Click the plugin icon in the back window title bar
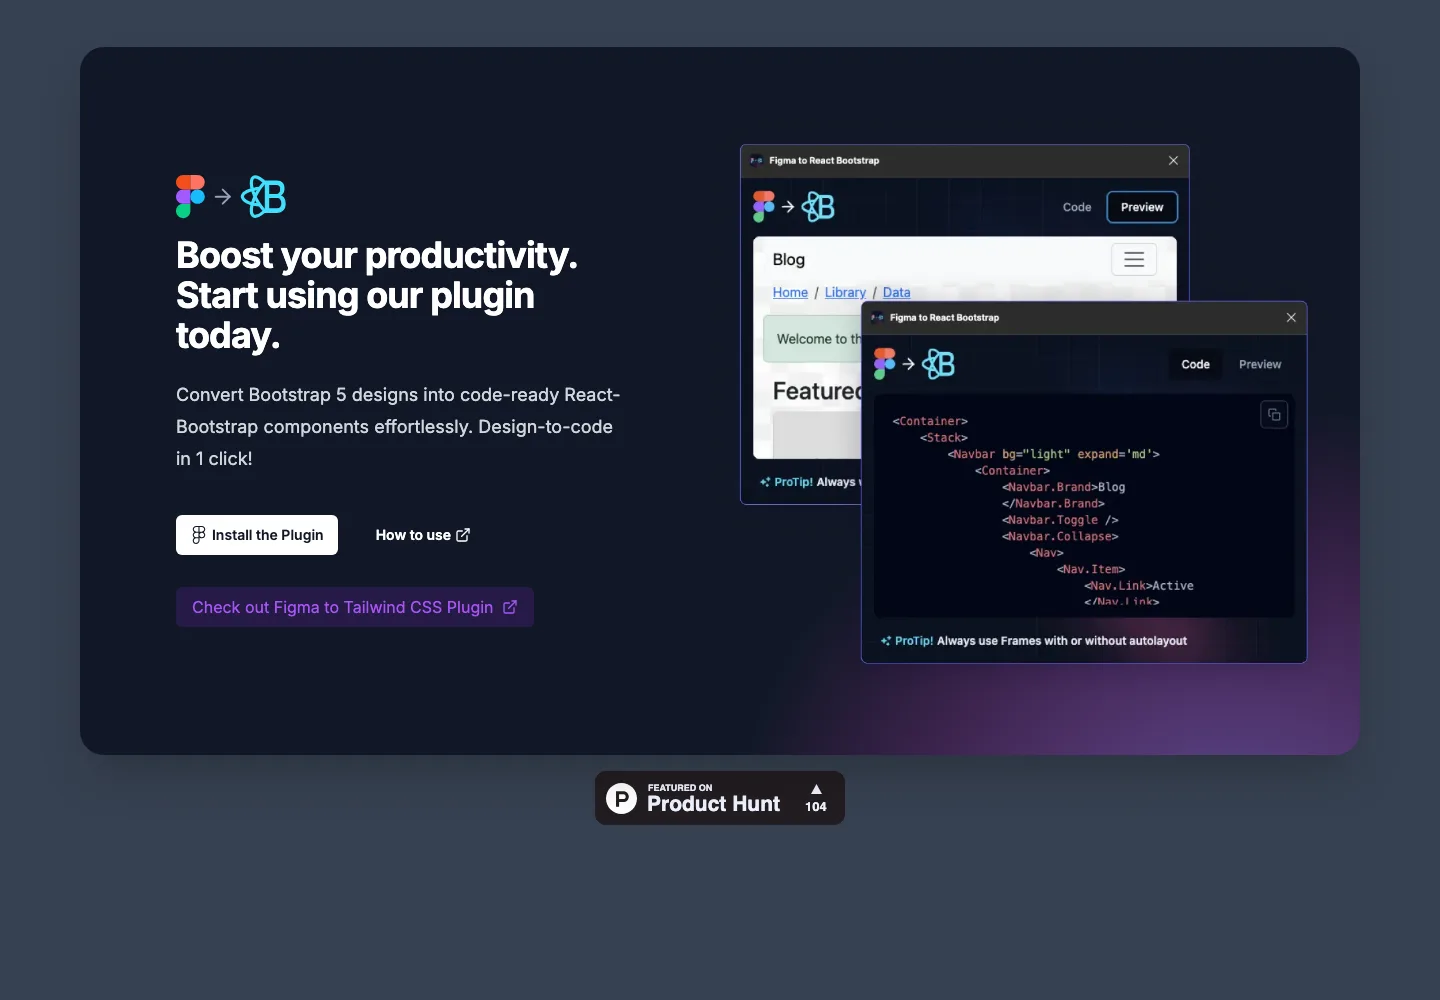Image resolution: width=1440 pixels, height=1000 pixels. point(757,160)
